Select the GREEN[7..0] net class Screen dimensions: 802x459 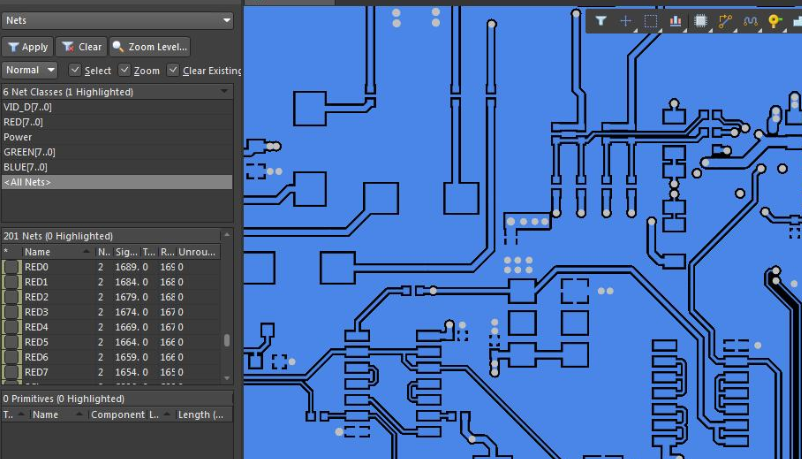pyautogui.click(x=29, y=152)
